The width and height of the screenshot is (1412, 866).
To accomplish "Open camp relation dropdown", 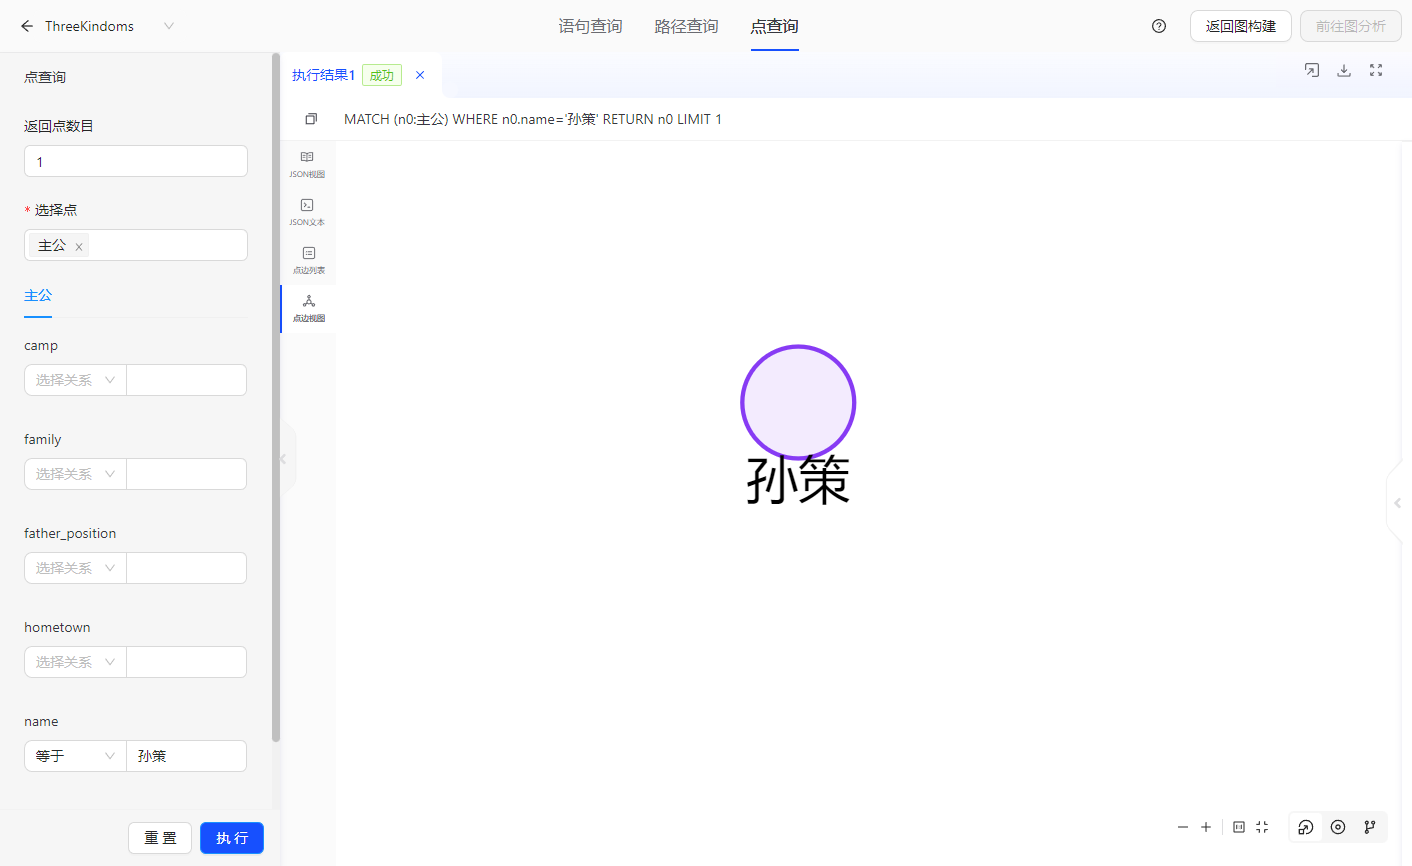I will pos(75,380).
